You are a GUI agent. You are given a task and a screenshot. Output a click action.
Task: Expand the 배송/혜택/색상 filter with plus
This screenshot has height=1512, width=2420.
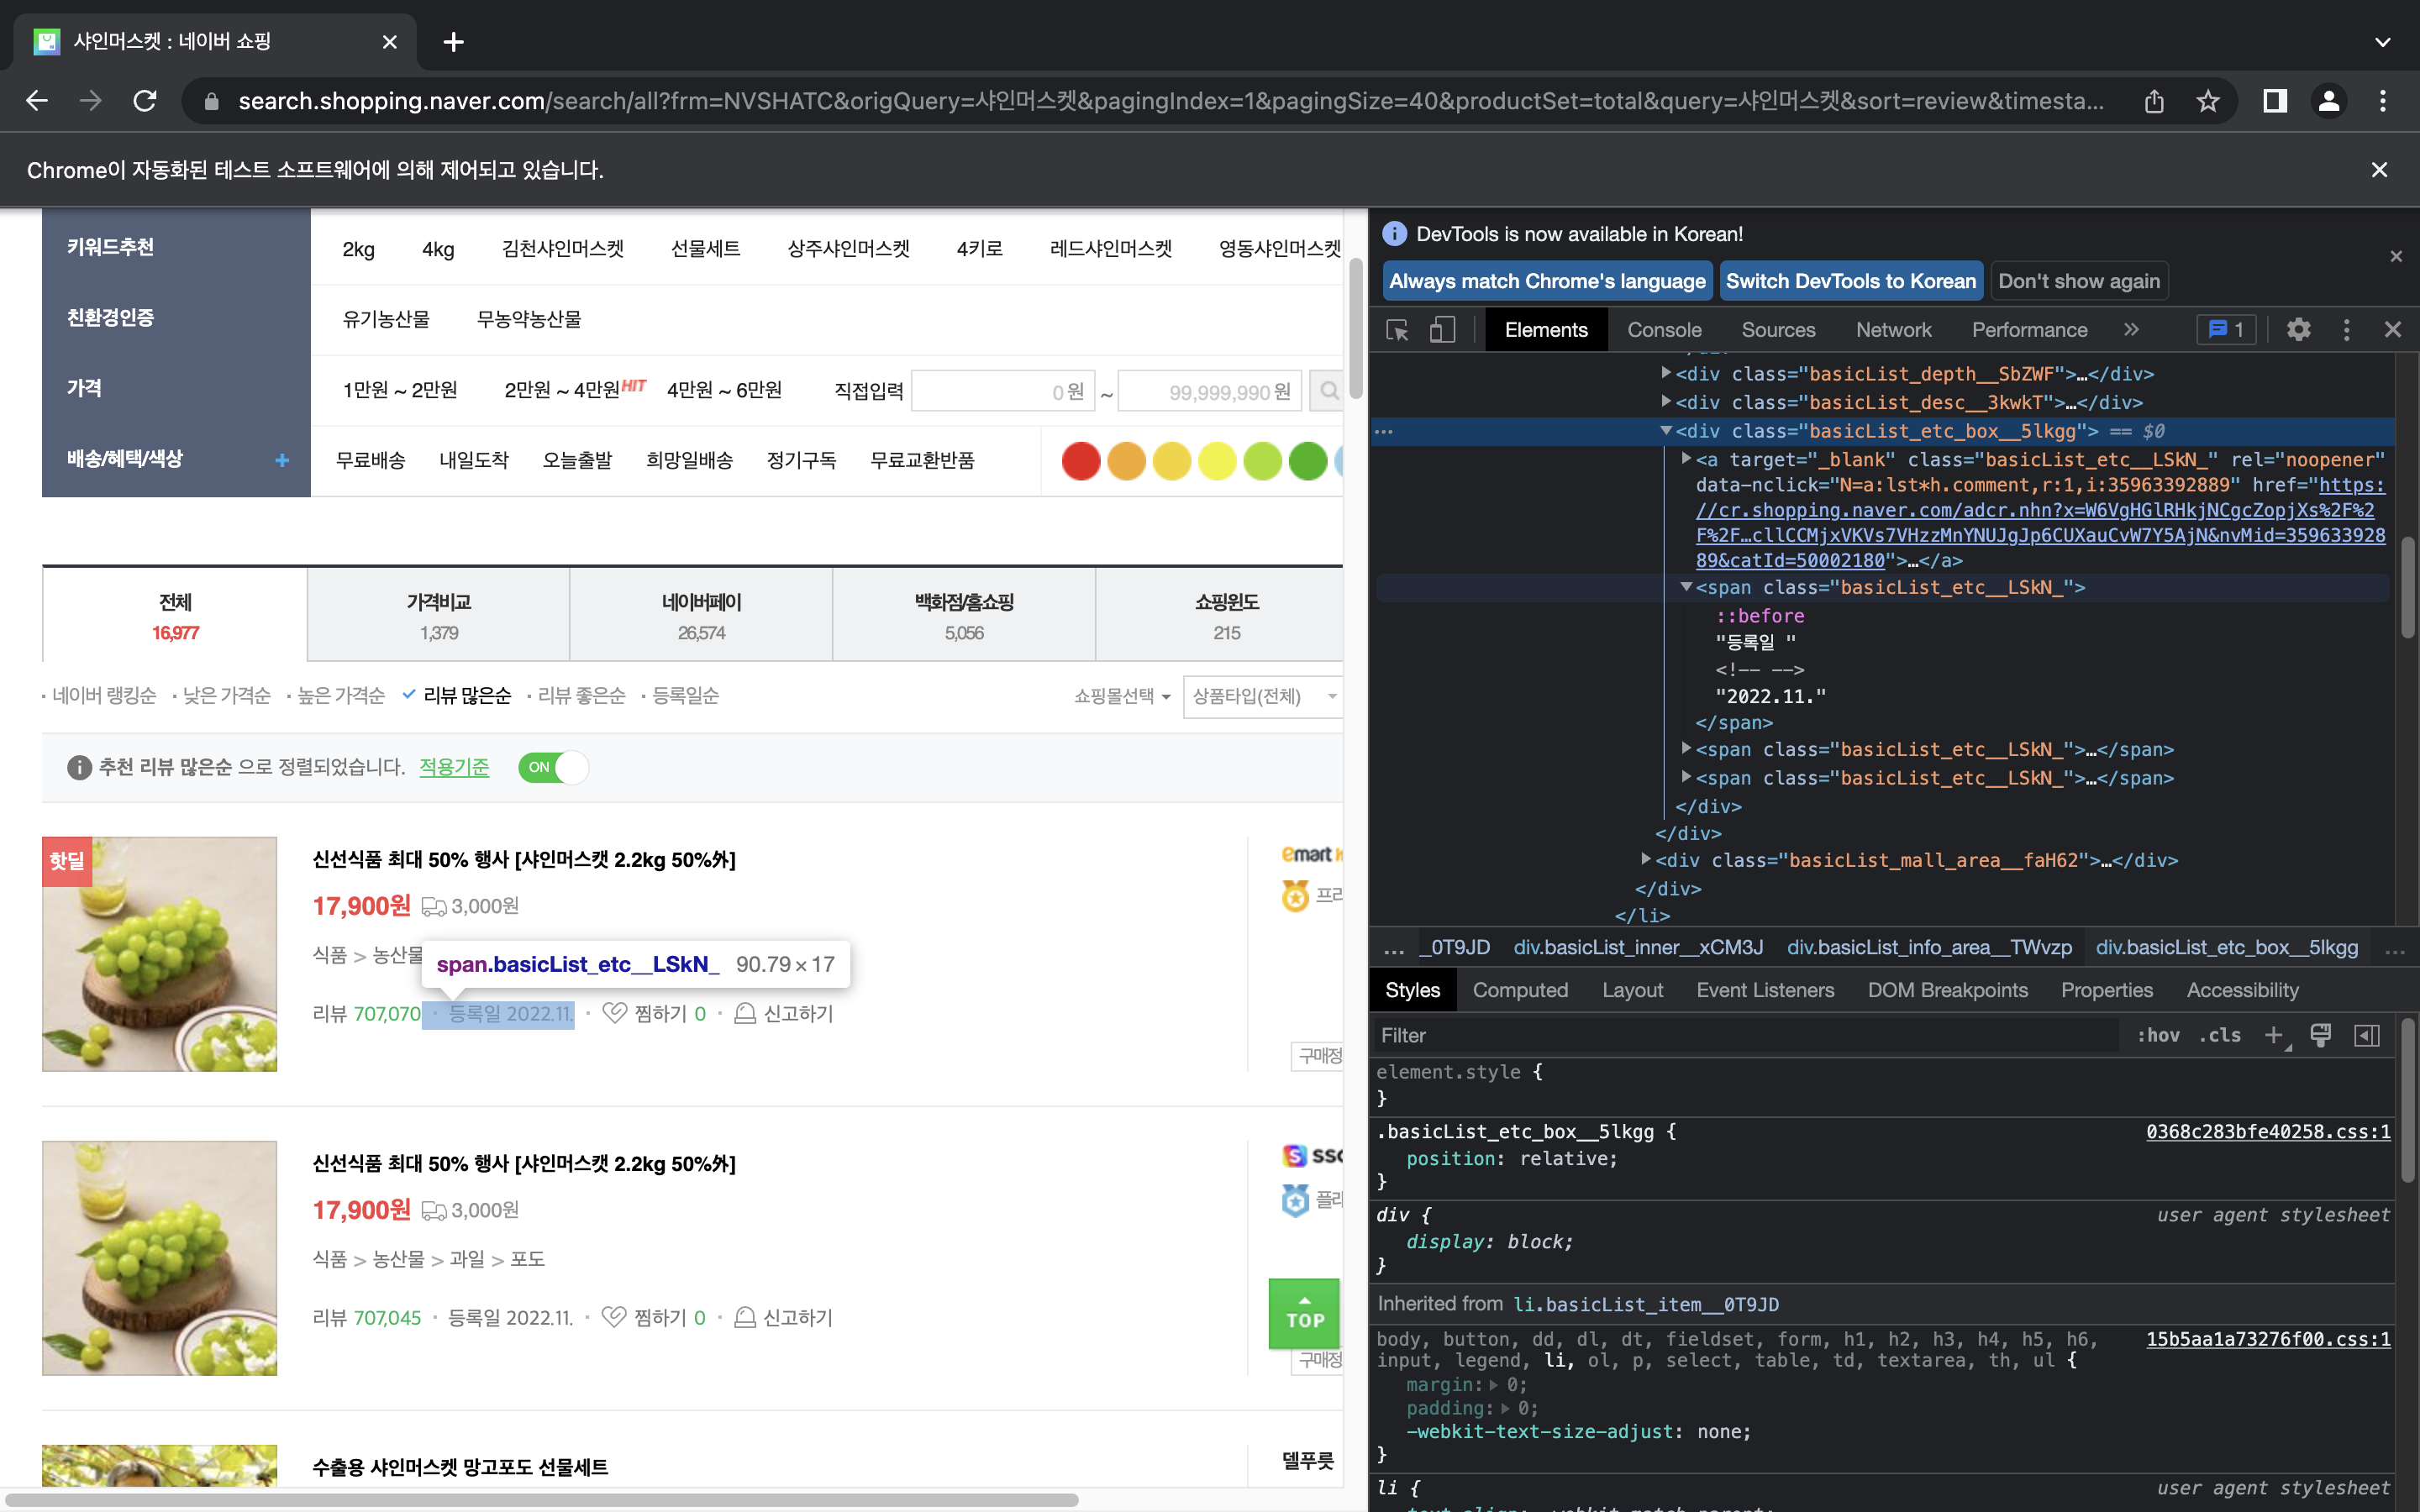point(282,460)
